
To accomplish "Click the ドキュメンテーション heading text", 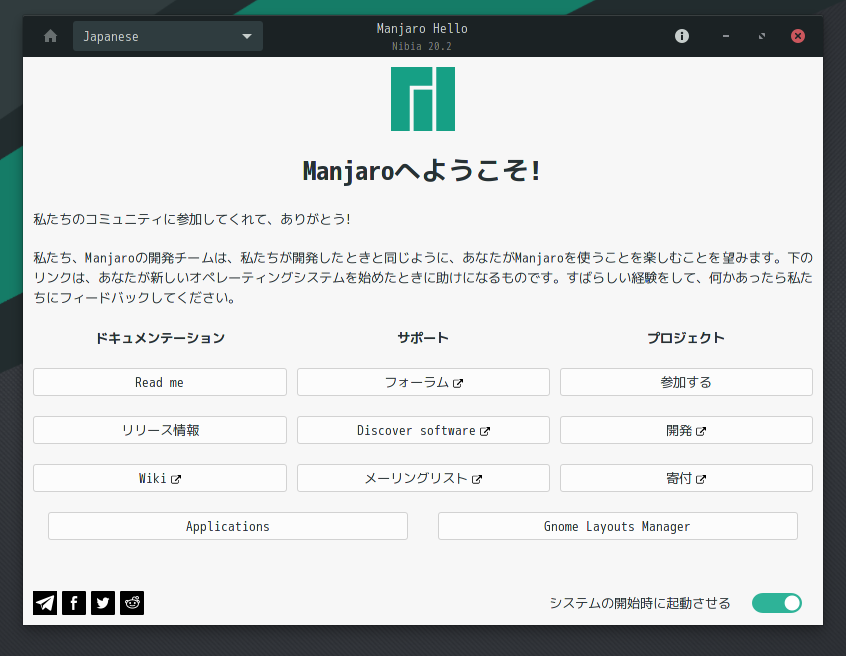I will pyautogui.click(x=160, y=338).
